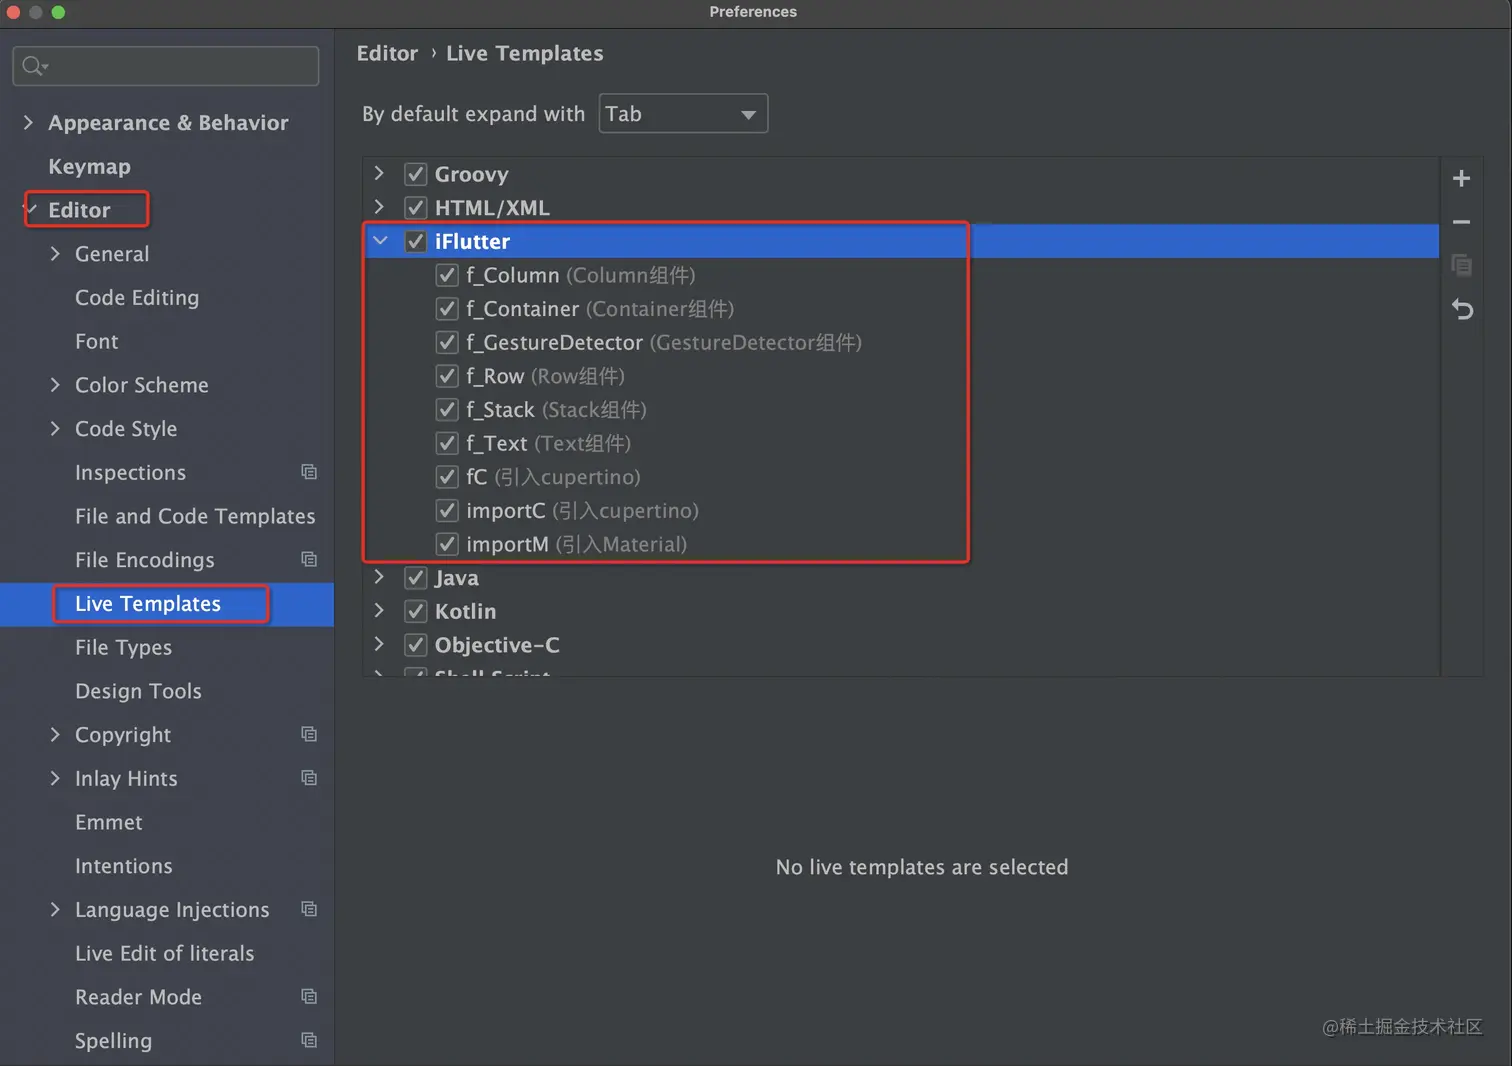The width and height of the screenshot is (1512, 1066).
Task: Open the Design Tools settings page
Action: pos(138,691)
